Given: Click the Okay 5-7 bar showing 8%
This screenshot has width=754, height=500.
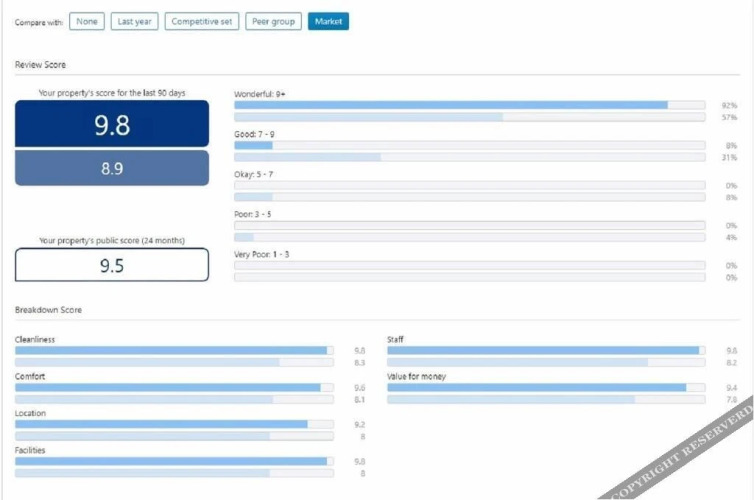Looking at the screenshot, I should pyautogui.click(x=469, y=197).
